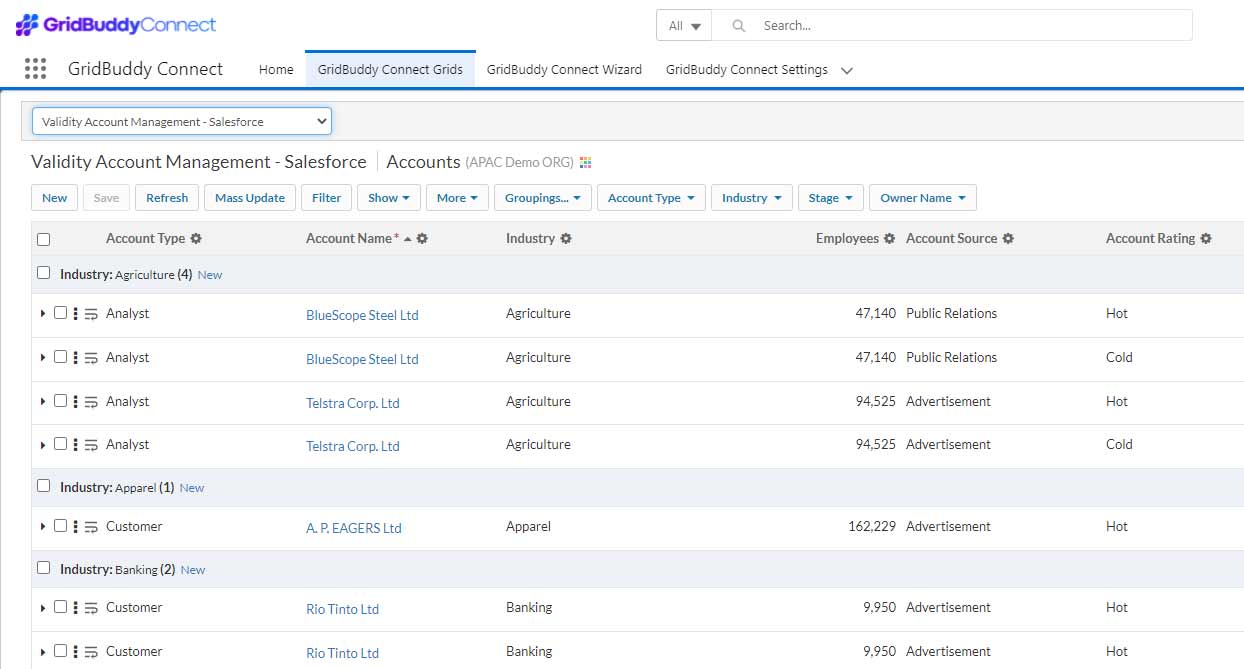Expand chevron next to GridBuddy Connect Settings

pyautogui.click(x=847, y=71)
